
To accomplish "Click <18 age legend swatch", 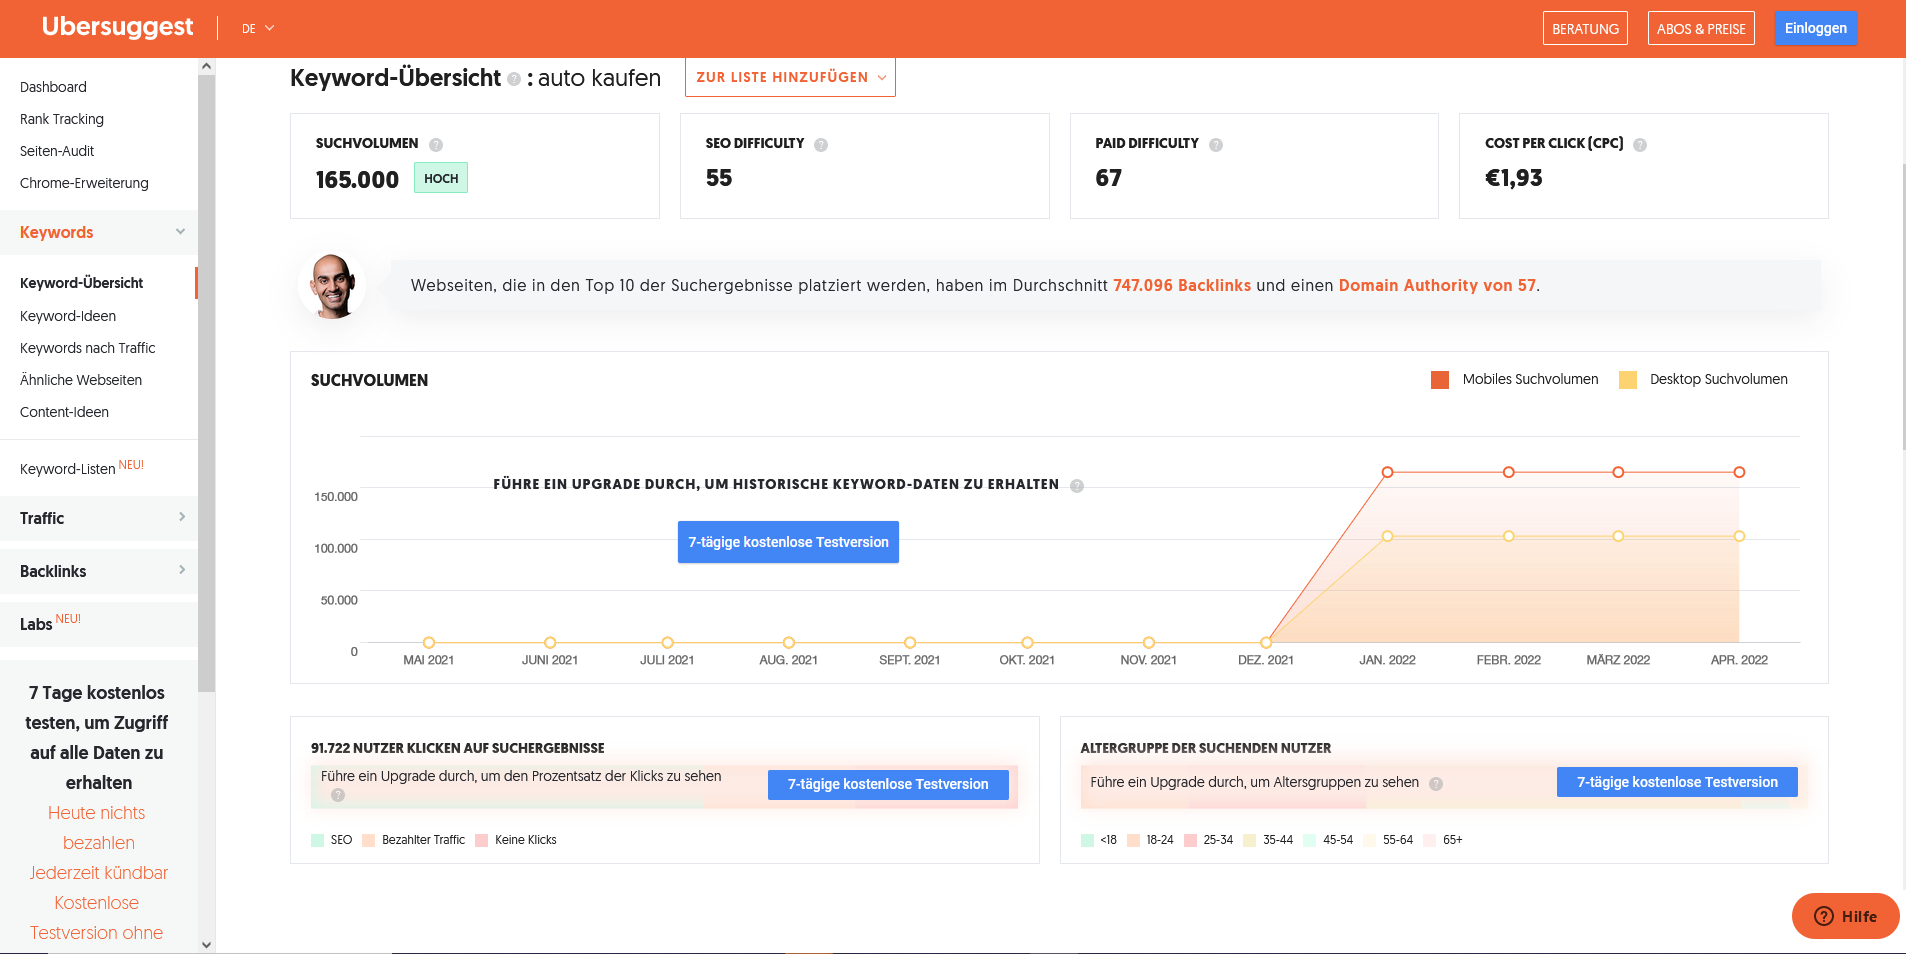I will [1087, 840].
